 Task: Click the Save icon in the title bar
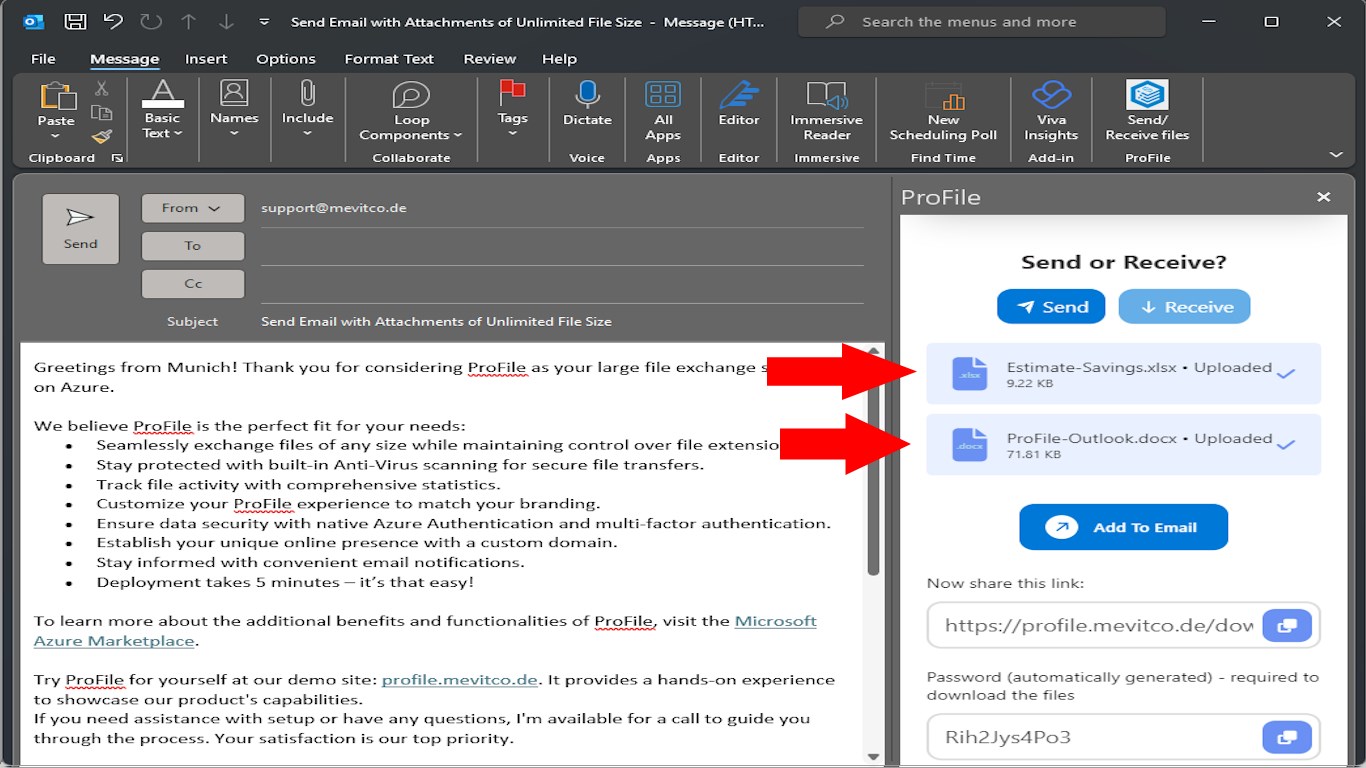(75, 21)
